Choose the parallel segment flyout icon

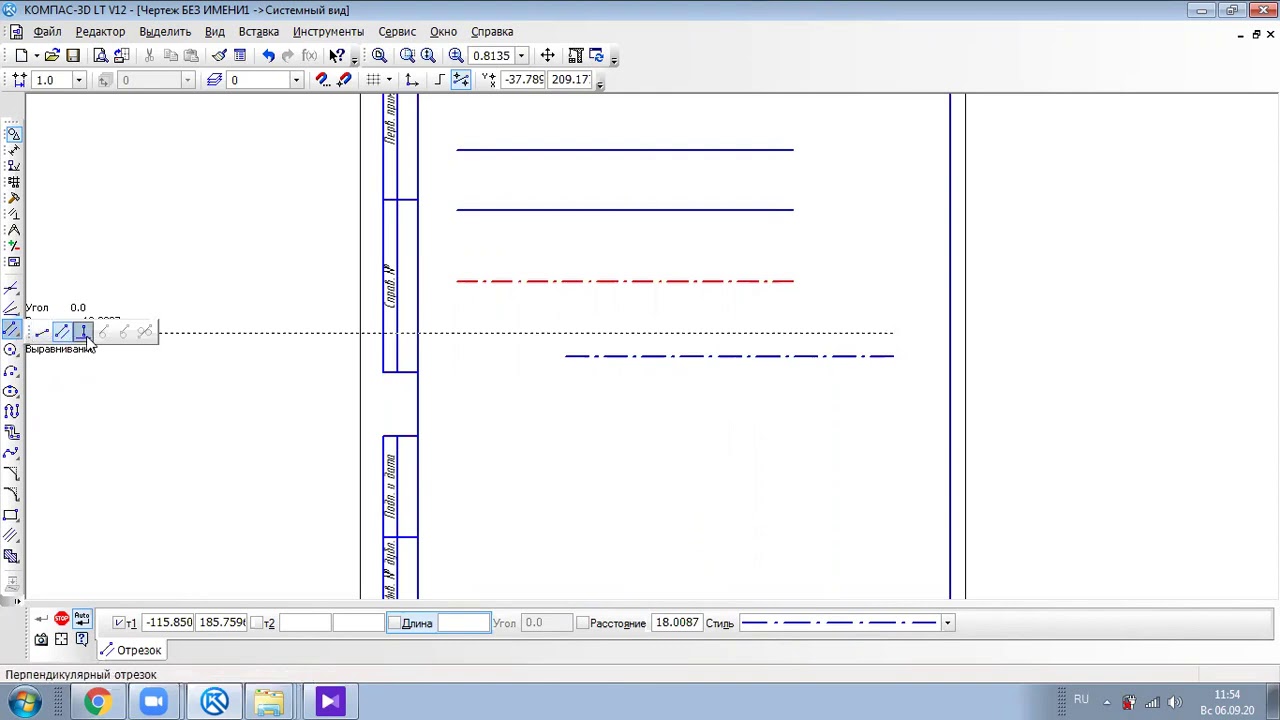coord(62,331)
